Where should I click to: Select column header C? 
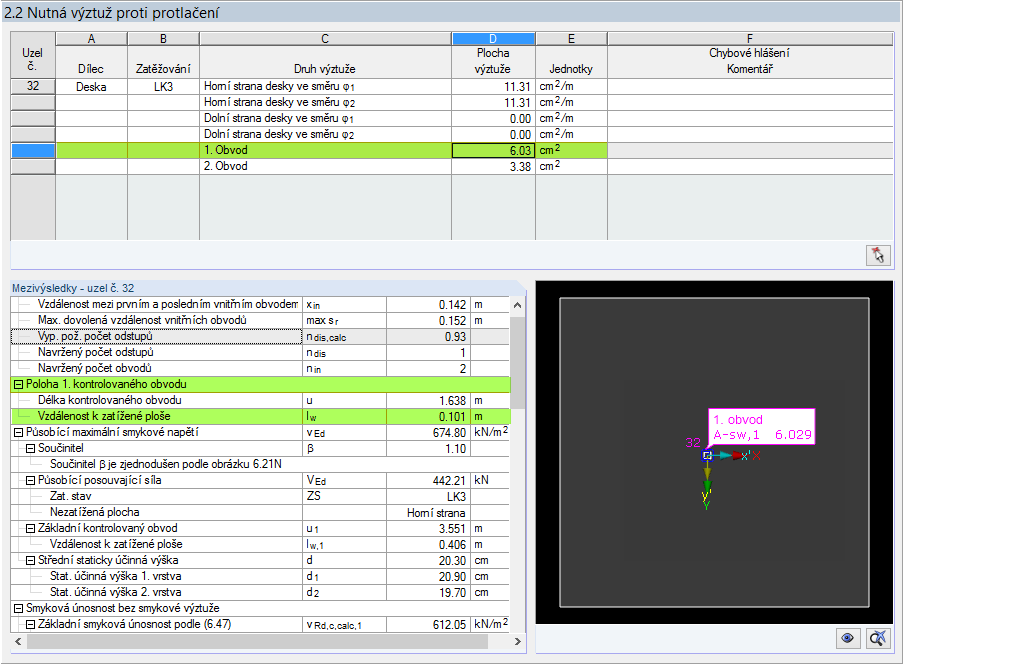(325, 39)
